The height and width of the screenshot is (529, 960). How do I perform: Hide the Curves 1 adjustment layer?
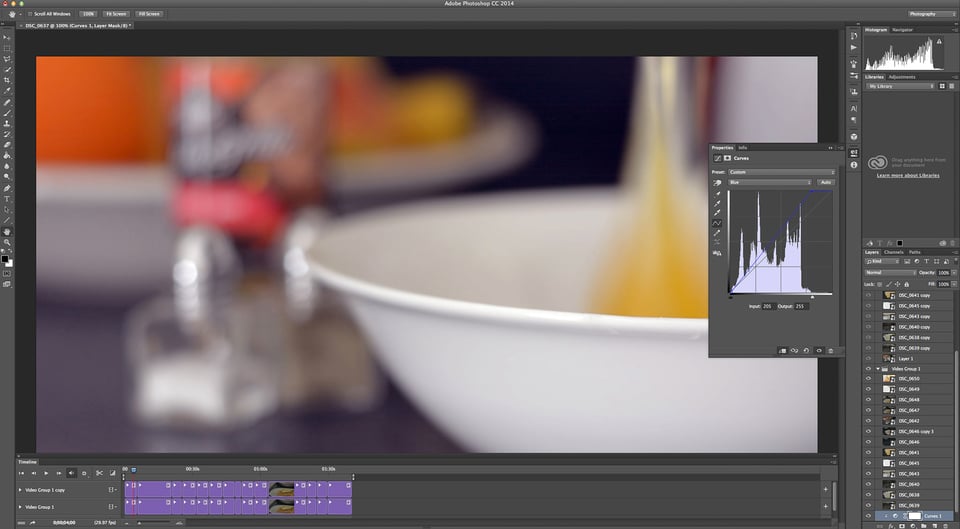[868, 516]
